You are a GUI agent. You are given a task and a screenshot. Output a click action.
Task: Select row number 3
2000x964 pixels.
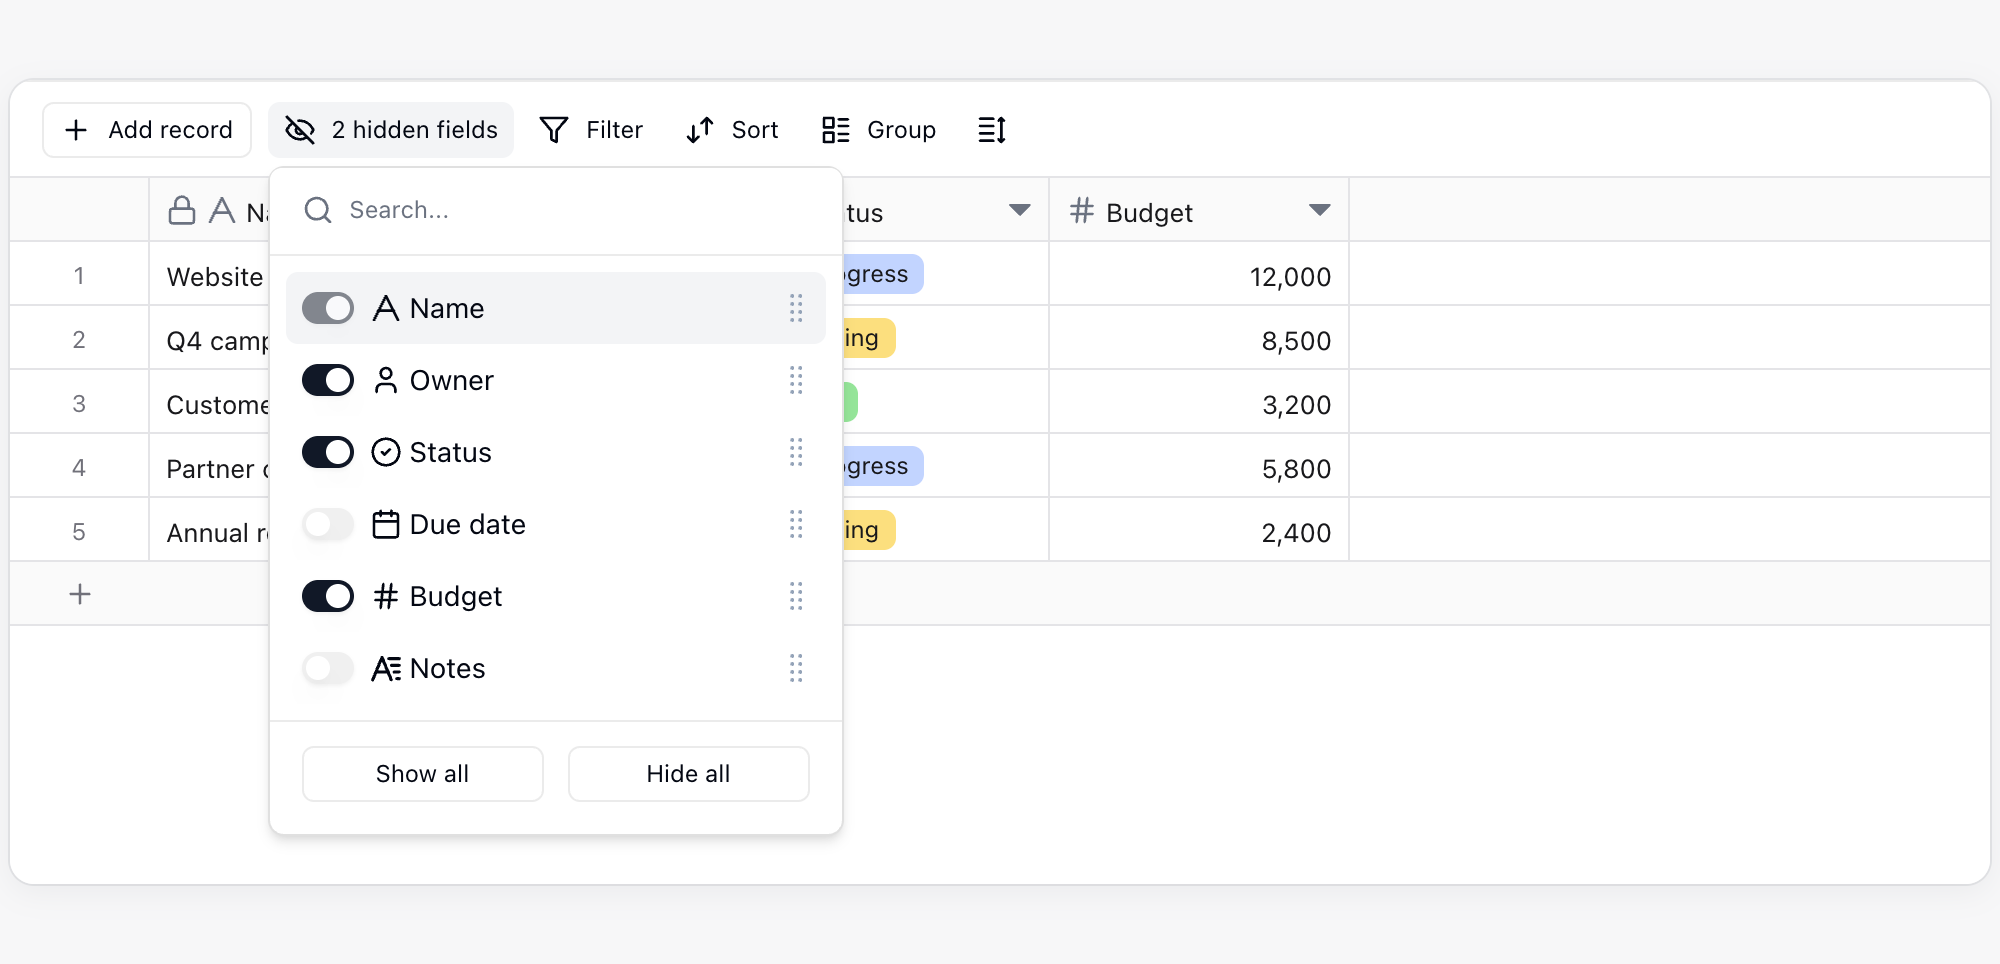(79, 402)
